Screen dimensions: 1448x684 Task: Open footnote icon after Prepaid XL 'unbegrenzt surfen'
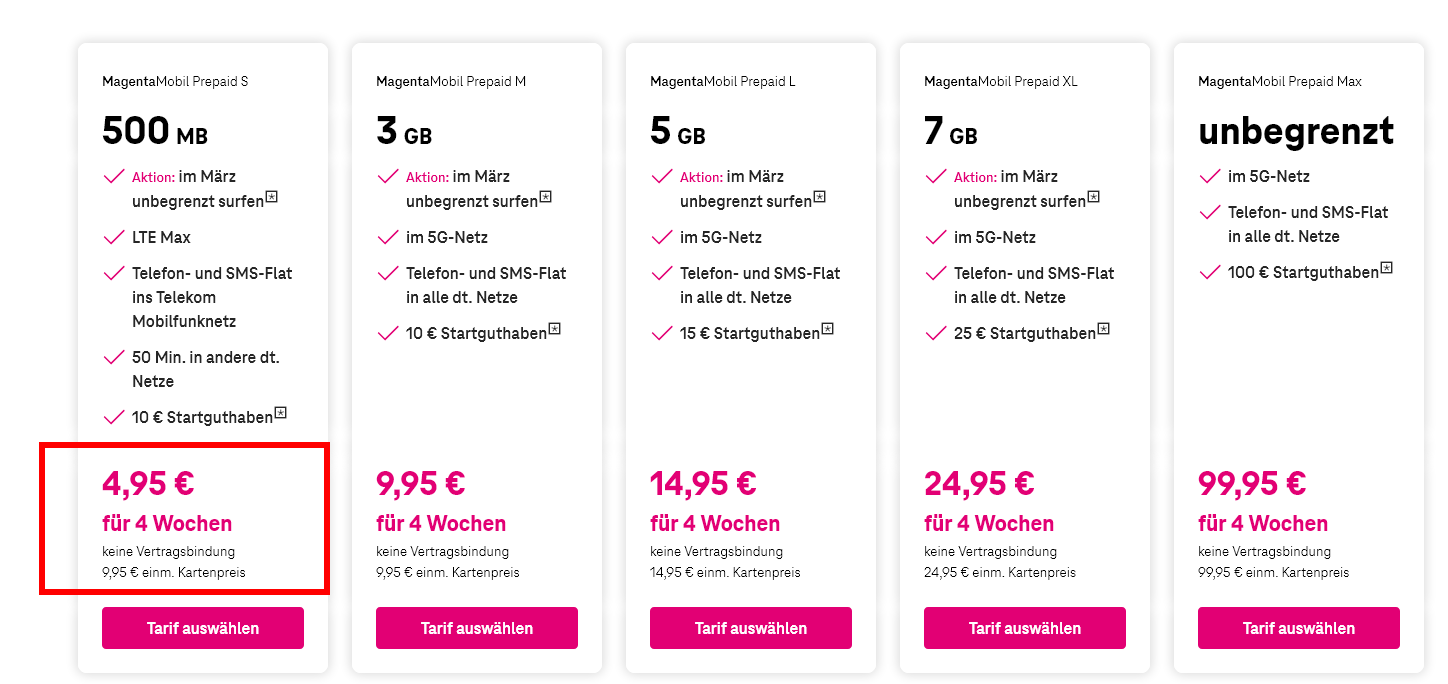(x=1093, y=197)
